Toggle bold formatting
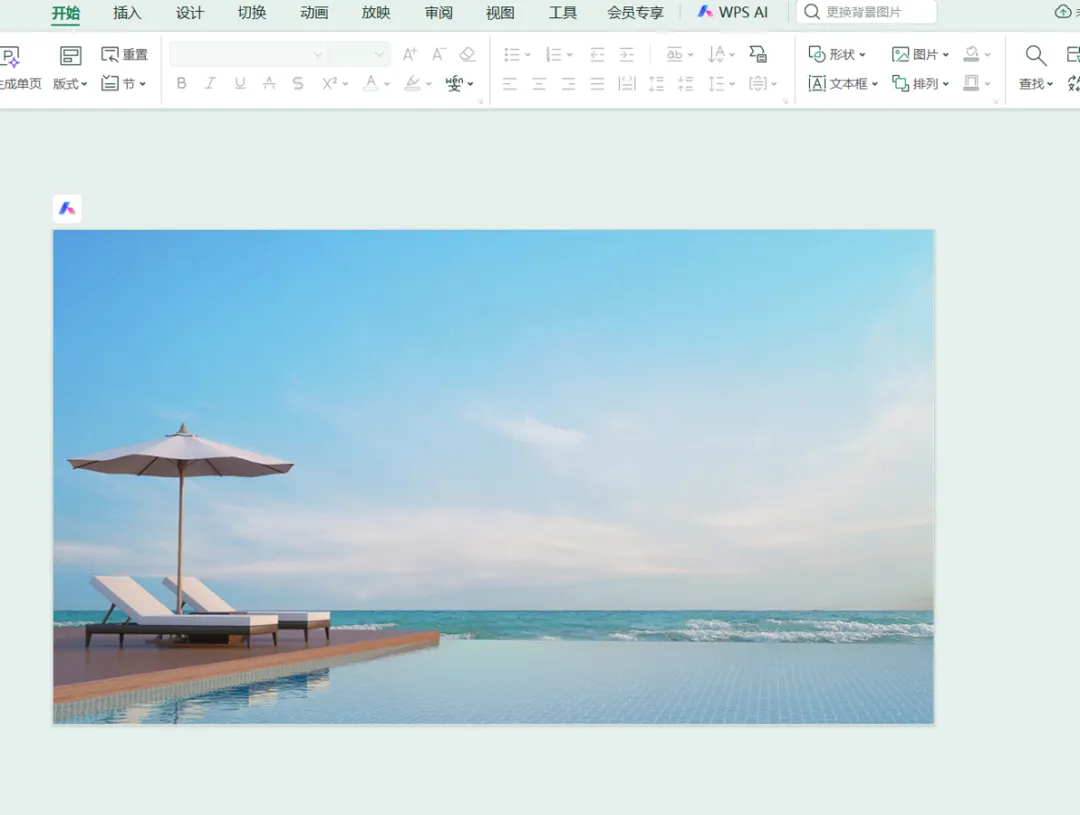 click(x=181, y=83)
